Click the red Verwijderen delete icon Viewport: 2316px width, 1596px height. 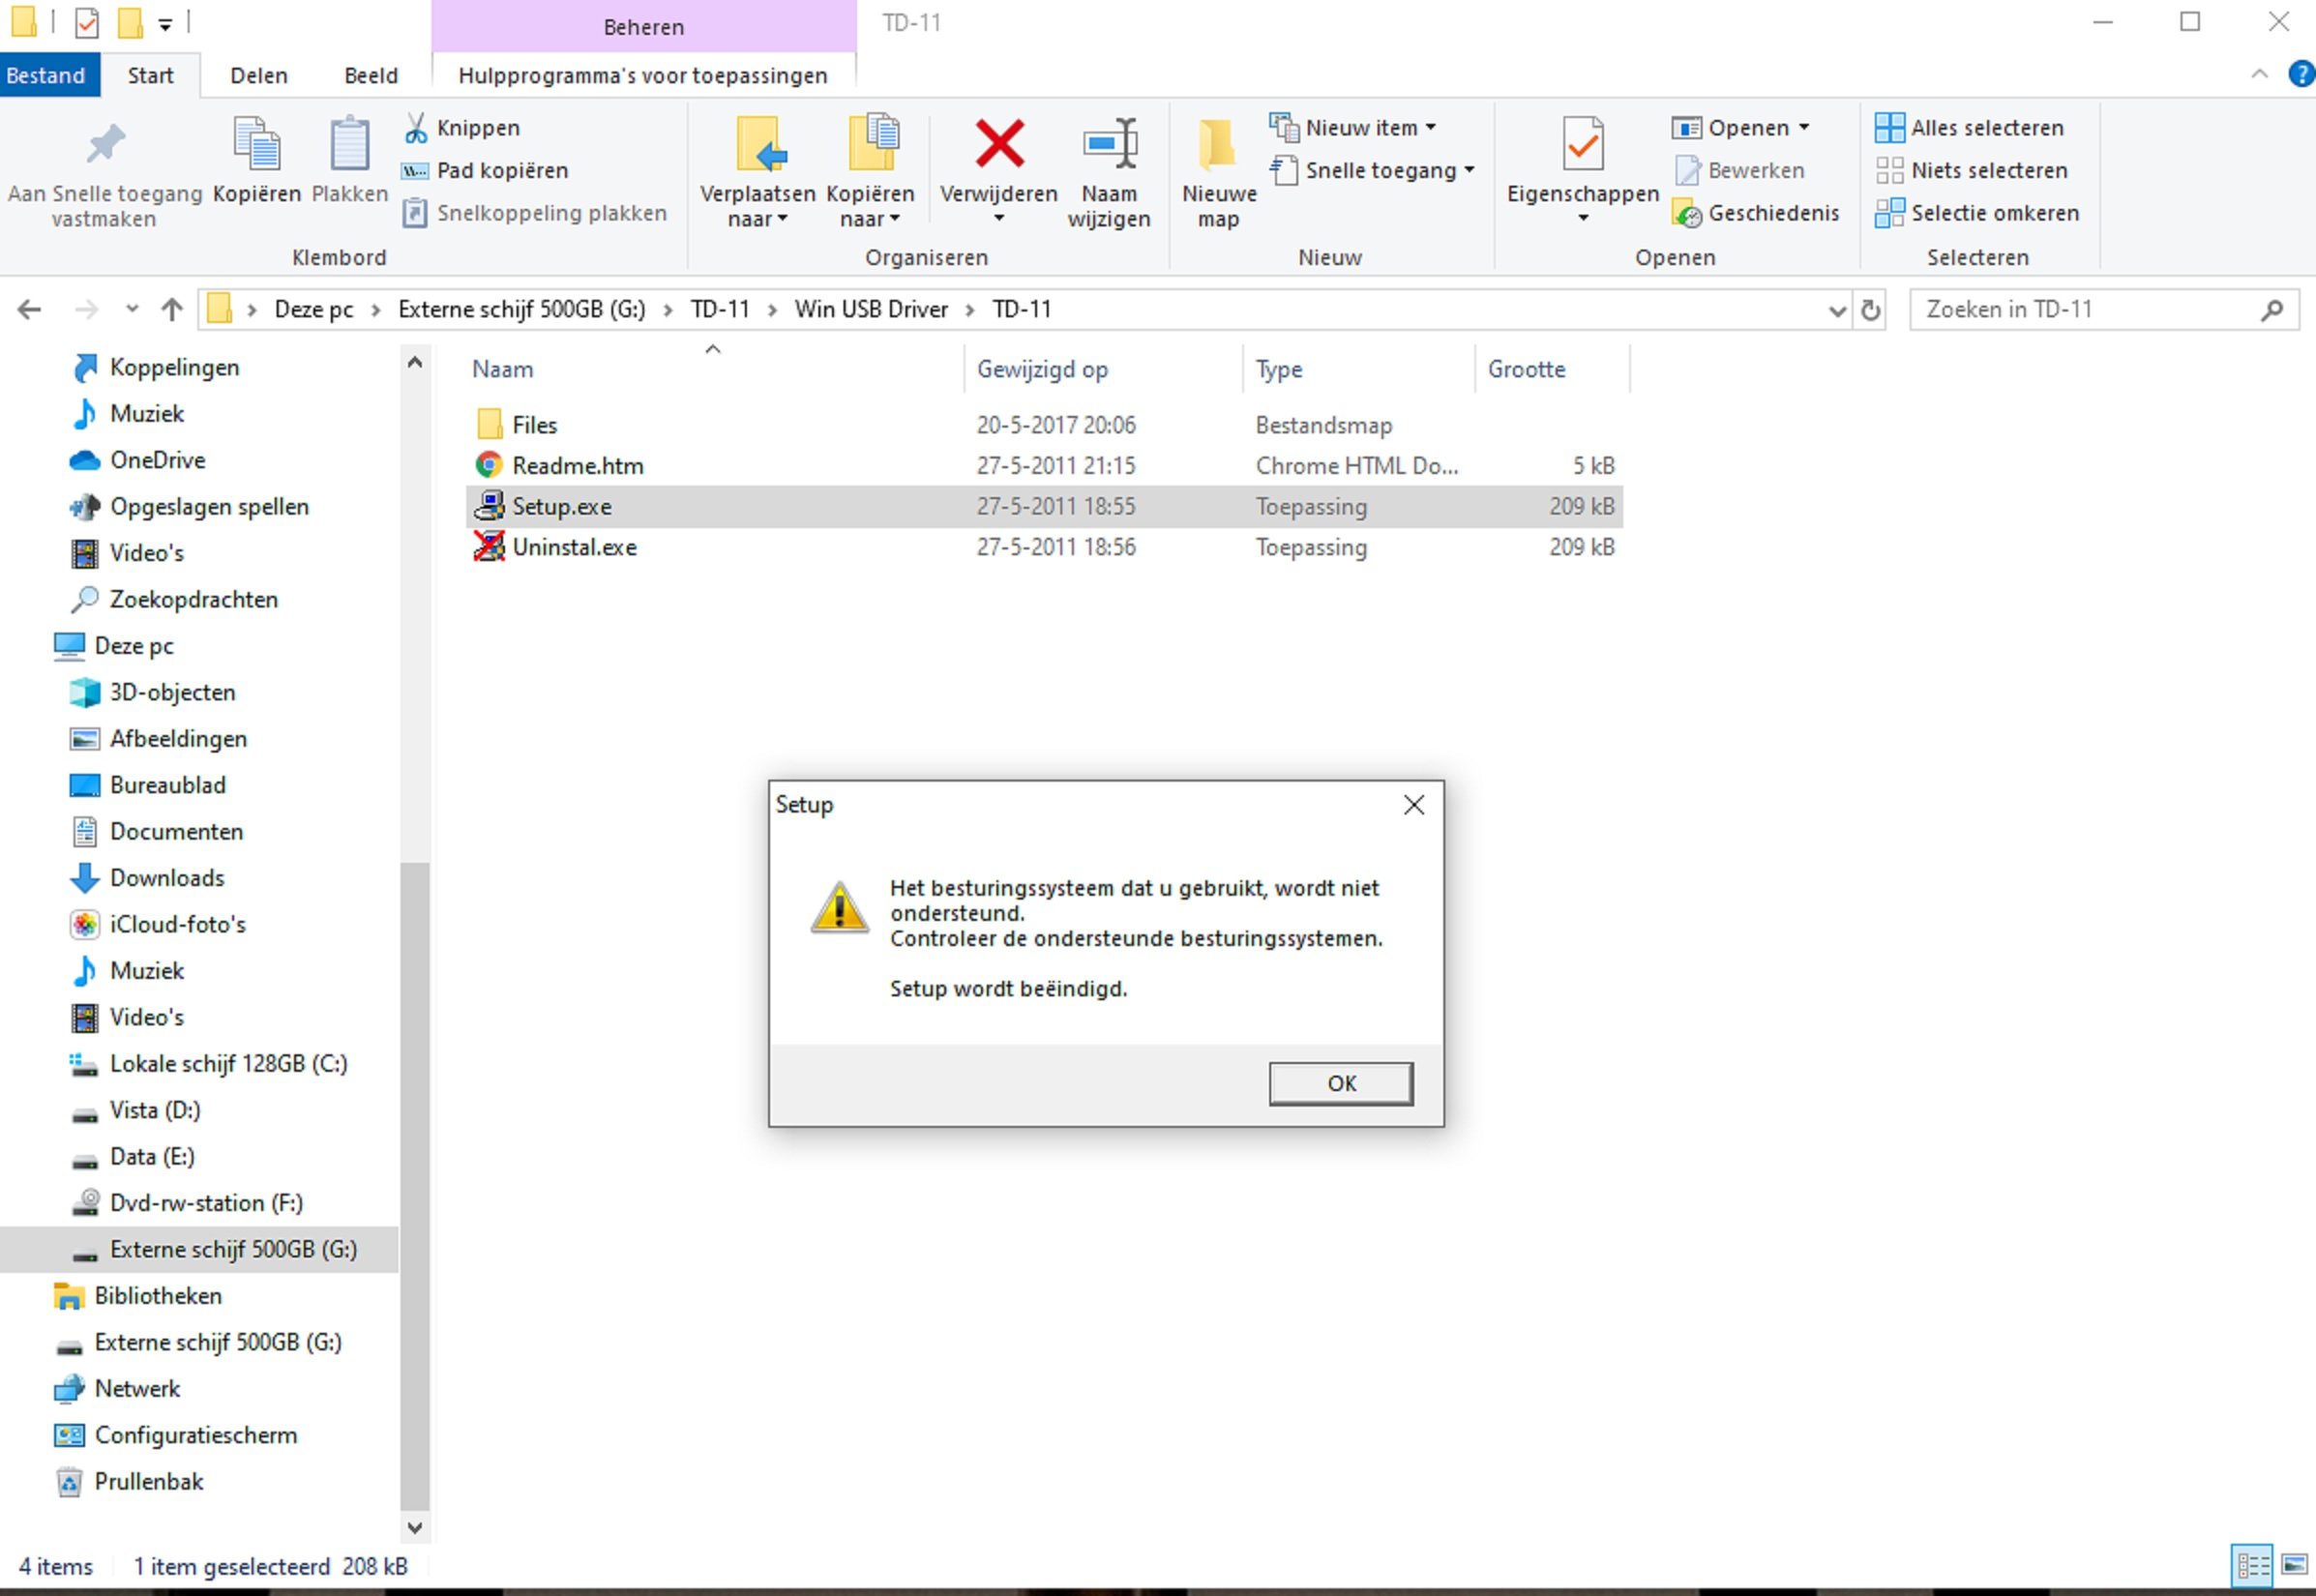[x=998, y=144]
